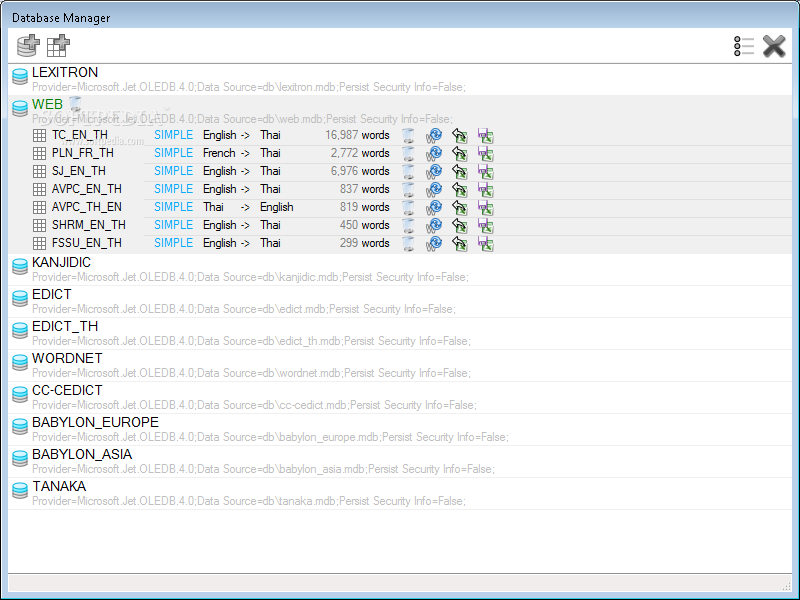Screen dimensions: 800x600
Task: Import Excel data into PLN_FR_TH
Action: (x=460, y=154)
